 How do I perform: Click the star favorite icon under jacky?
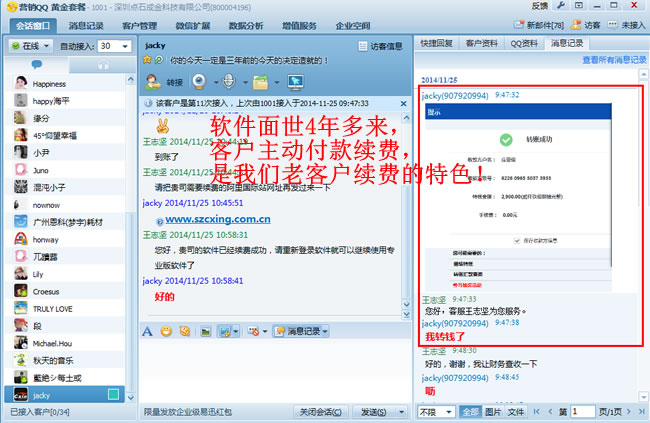[147, 60]
